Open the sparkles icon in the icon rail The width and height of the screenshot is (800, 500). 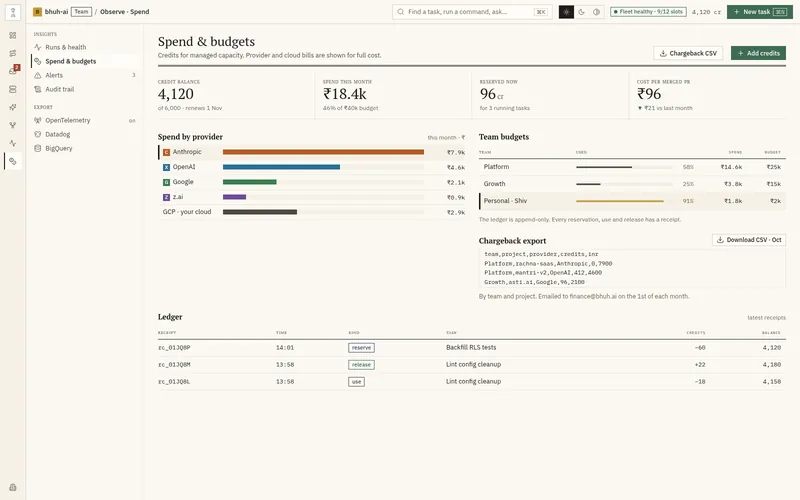click(x=13, y=107)
